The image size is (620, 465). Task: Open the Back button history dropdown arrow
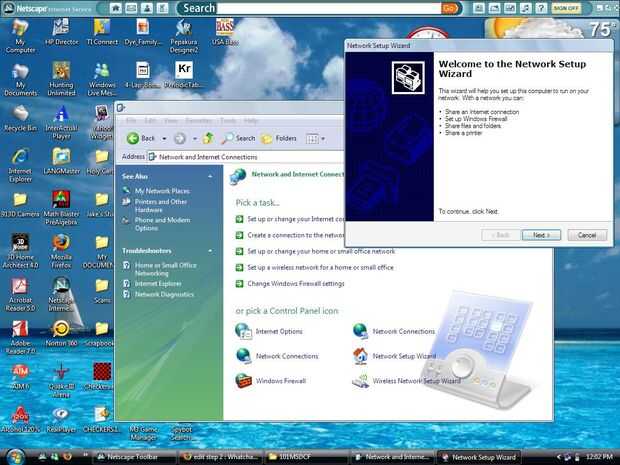coord(164,138)
